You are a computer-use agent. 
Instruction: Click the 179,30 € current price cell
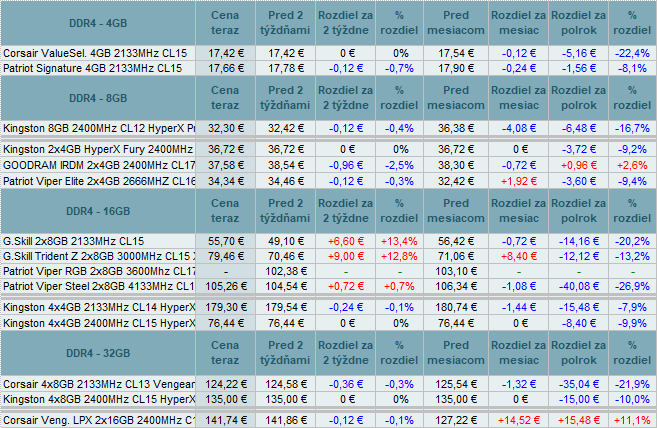coord(226,307)
